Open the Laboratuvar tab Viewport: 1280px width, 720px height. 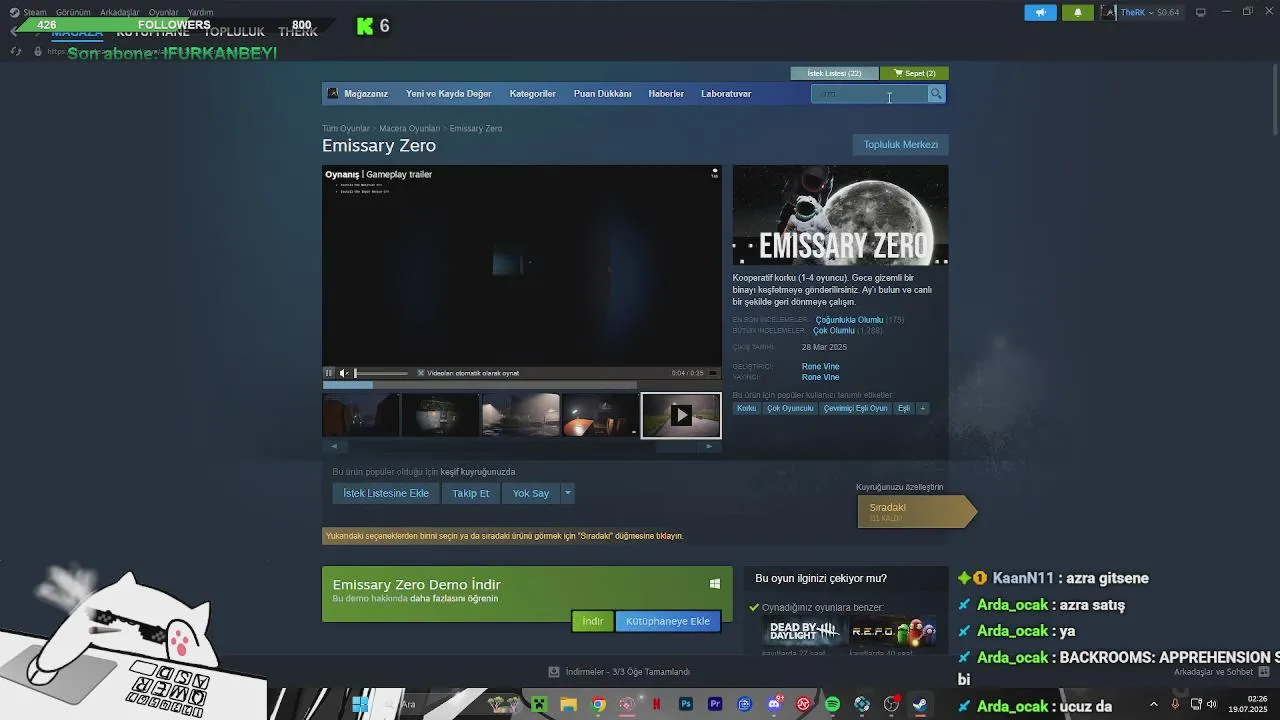point(726,94)
